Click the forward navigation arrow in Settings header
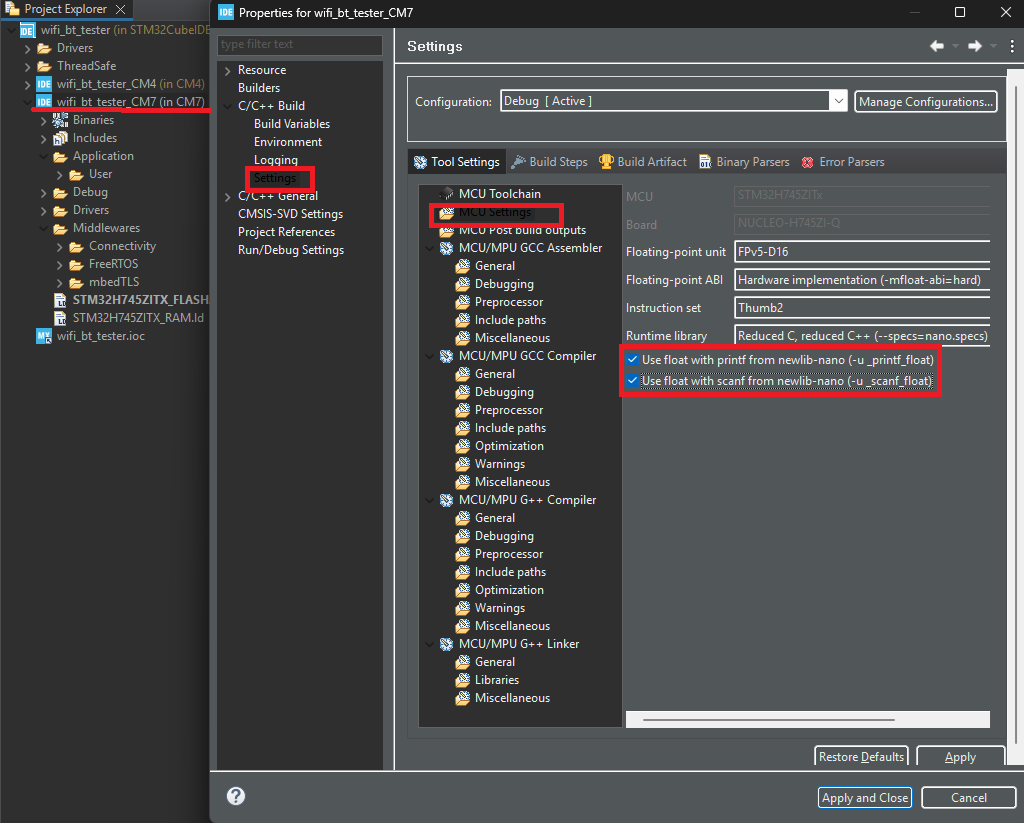 pos(975,46)
